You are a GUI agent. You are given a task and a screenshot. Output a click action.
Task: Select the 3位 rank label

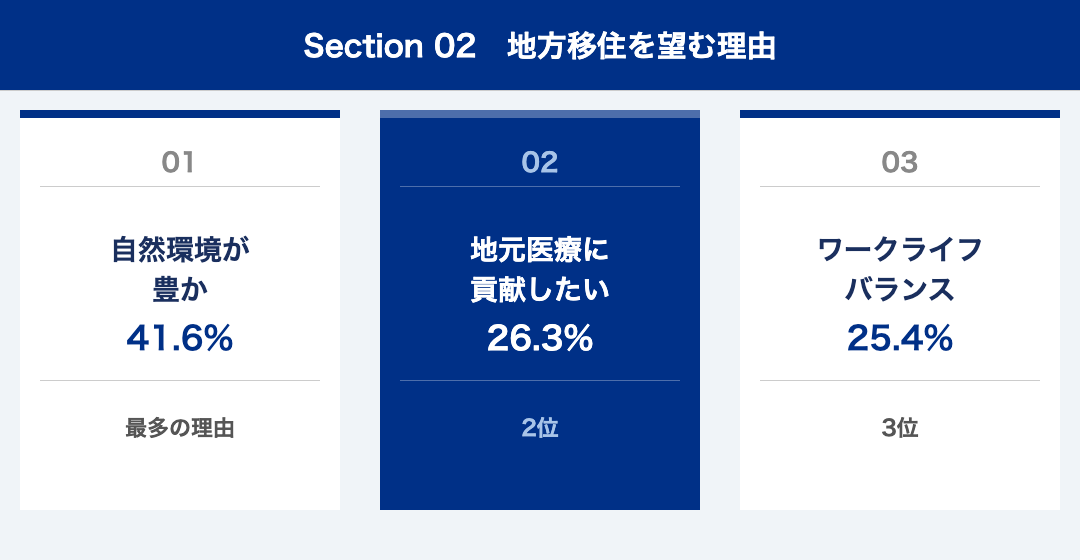pos(900,428)
